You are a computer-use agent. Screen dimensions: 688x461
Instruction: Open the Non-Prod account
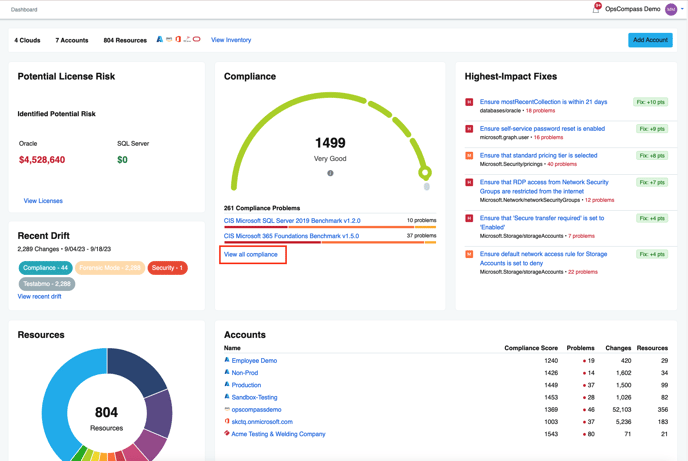[245, 373]
